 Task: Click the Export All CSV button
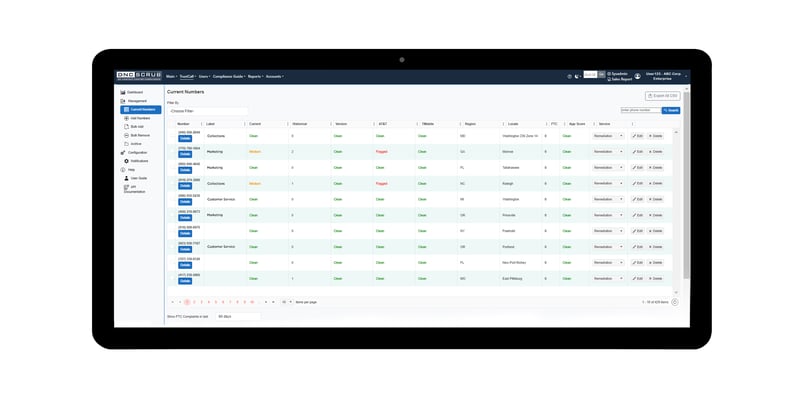click(662, 96)
